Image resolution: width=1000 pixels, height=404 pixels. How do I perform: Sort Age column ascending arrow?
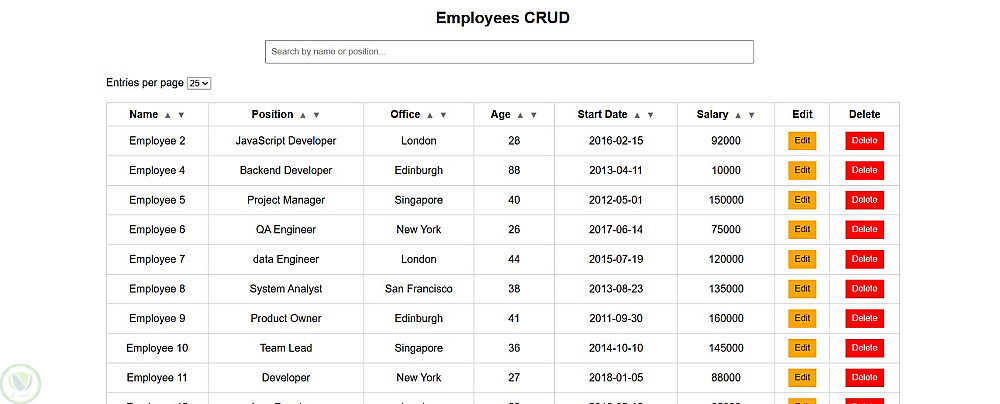click(x=520, y=115)
